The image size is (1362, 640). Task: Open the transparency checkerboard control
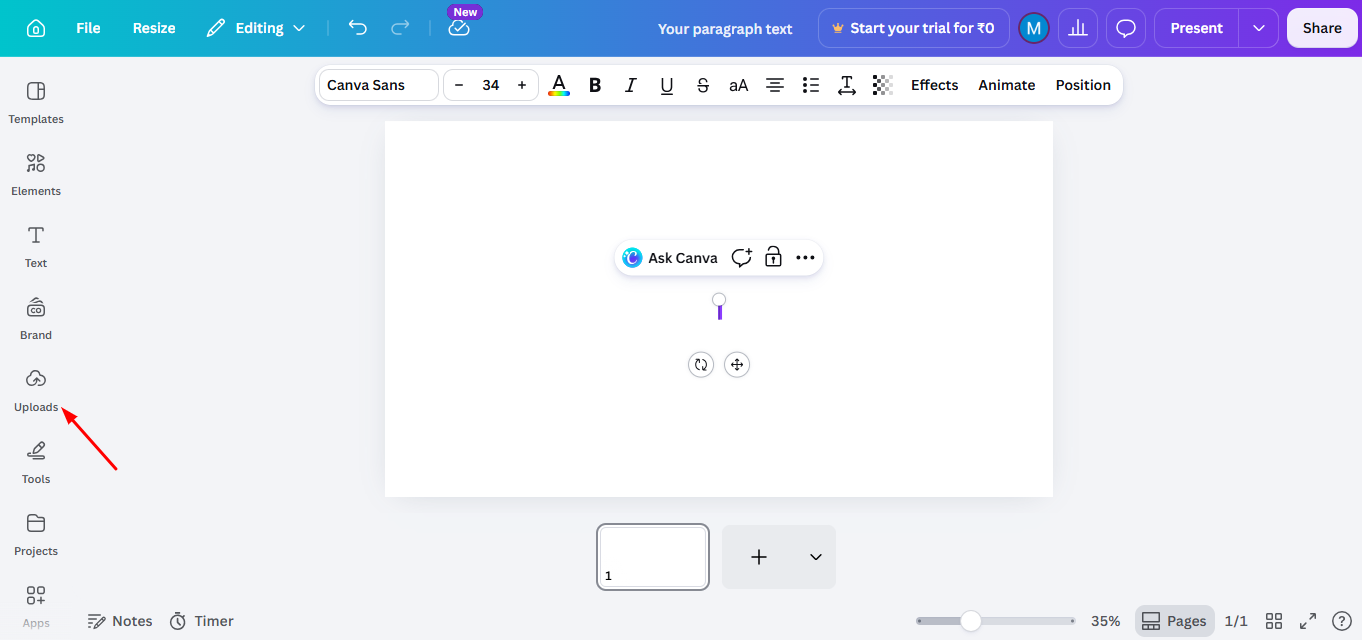[x=883, y=85]
